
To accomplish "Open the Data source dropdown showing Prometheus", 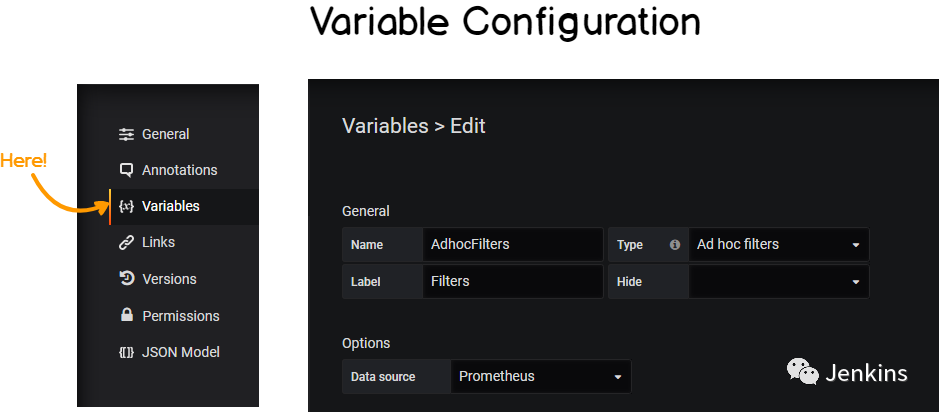I will pos(541,377).
